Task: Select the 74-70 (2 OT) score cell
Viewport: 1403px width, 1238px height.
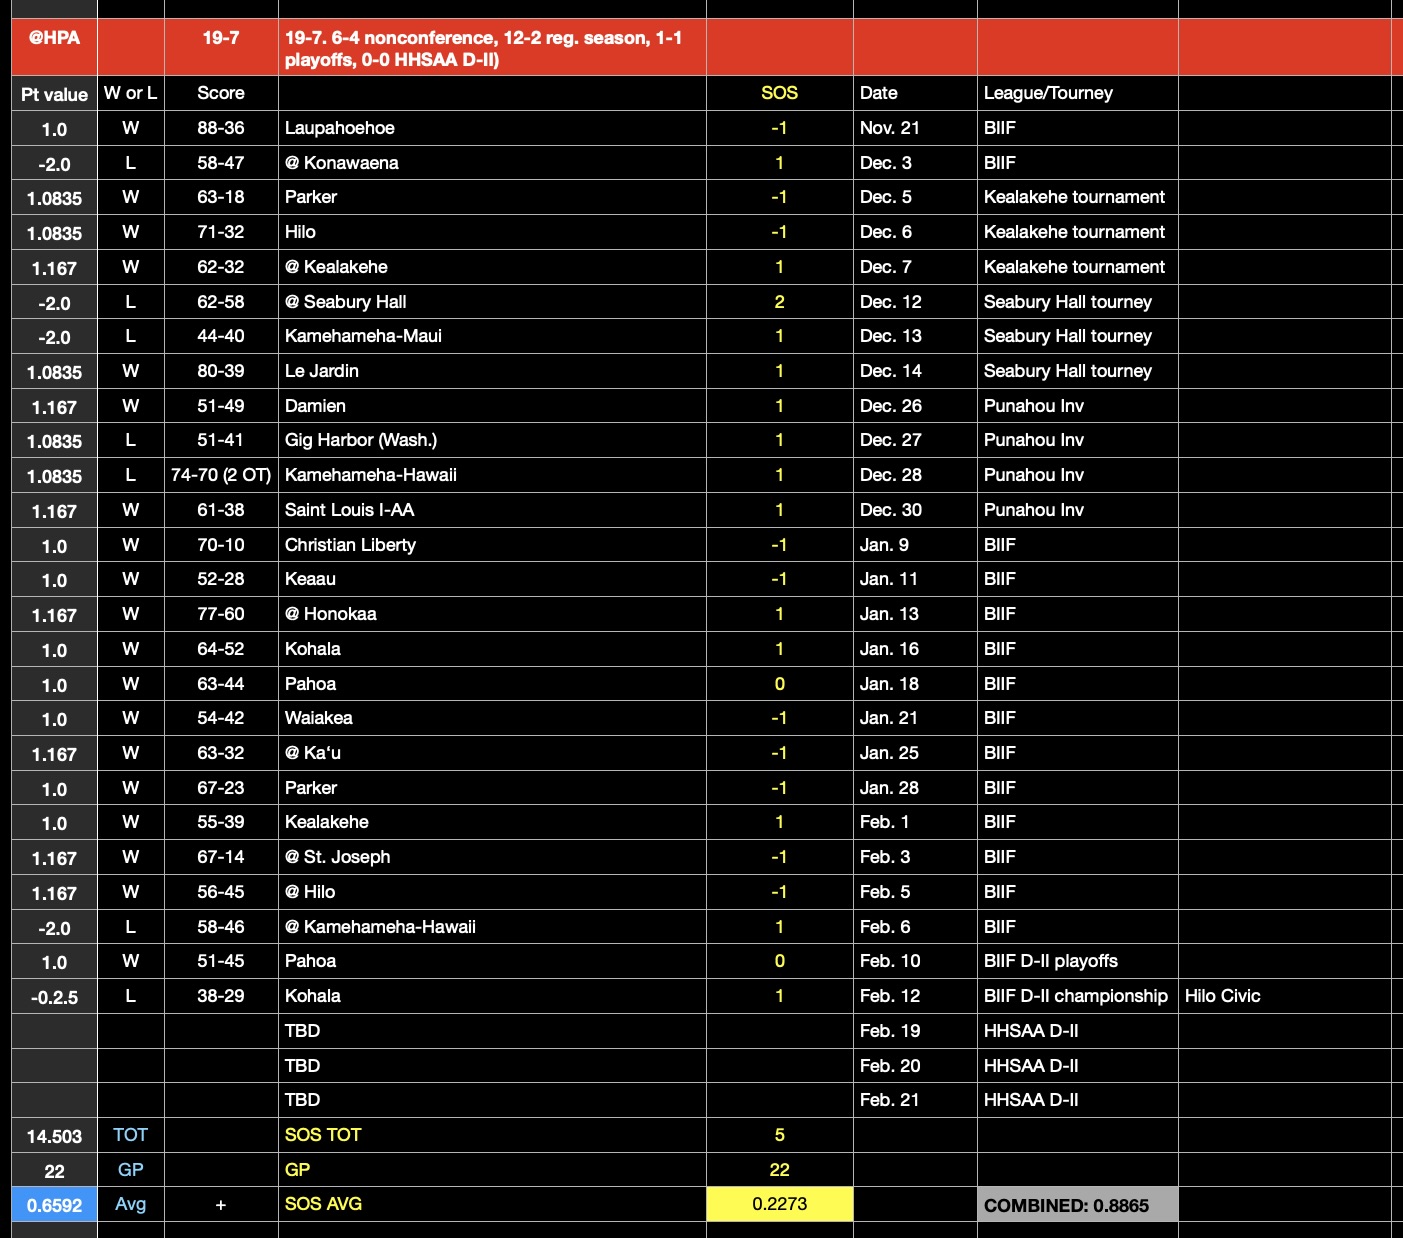Action: tap(221, 475)
